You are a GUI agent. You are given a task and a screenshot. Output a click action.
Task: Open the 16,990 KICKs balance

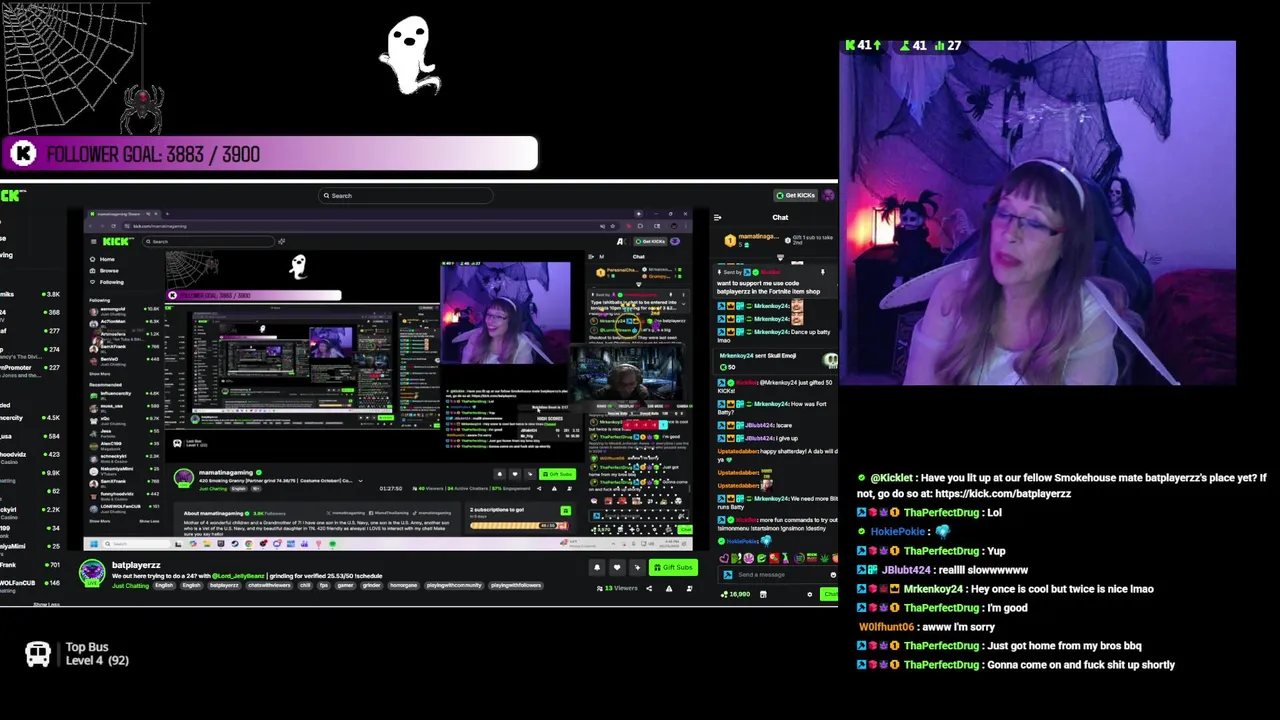[x=738, y=594]
